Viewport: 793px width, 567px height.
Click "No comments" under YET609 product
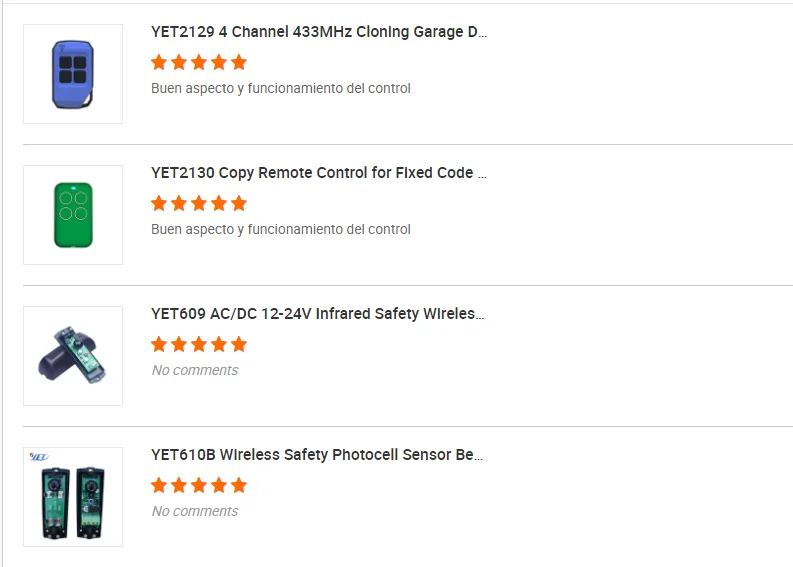[x=195, y=370]
